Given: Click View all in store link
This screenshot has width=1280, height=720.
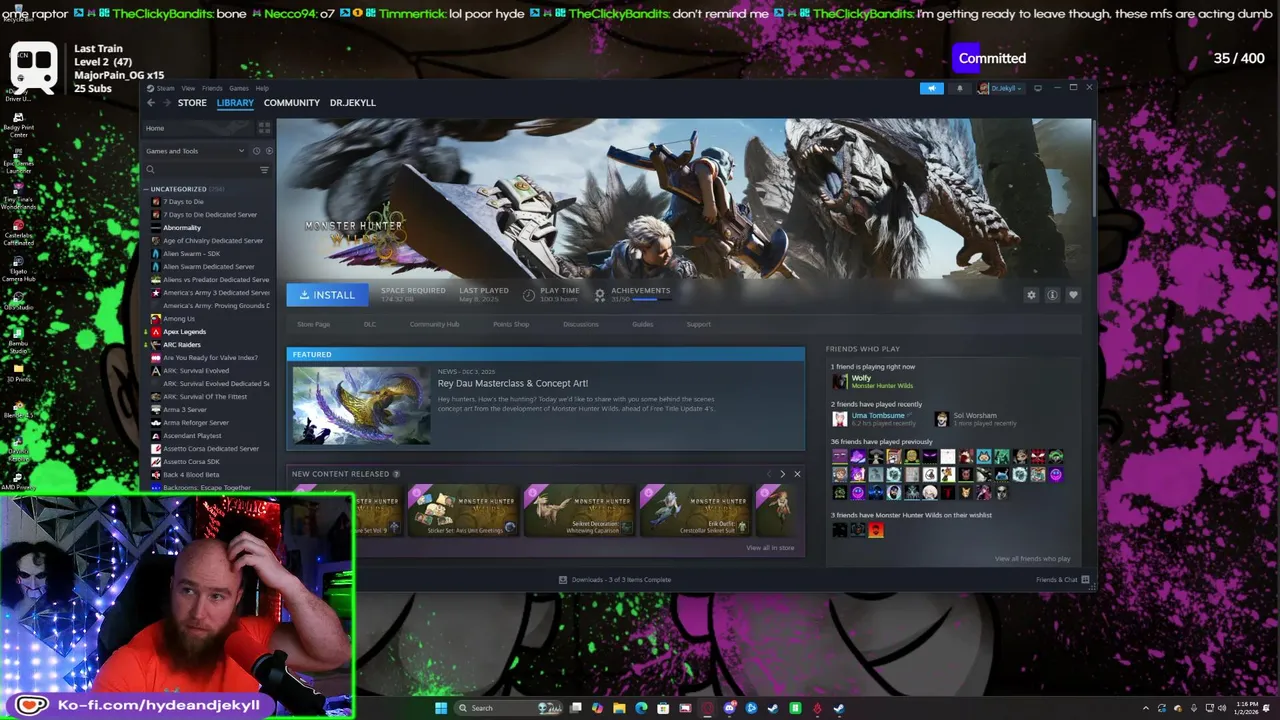Looking at the screenshot, I should click(x=770, y=548).
